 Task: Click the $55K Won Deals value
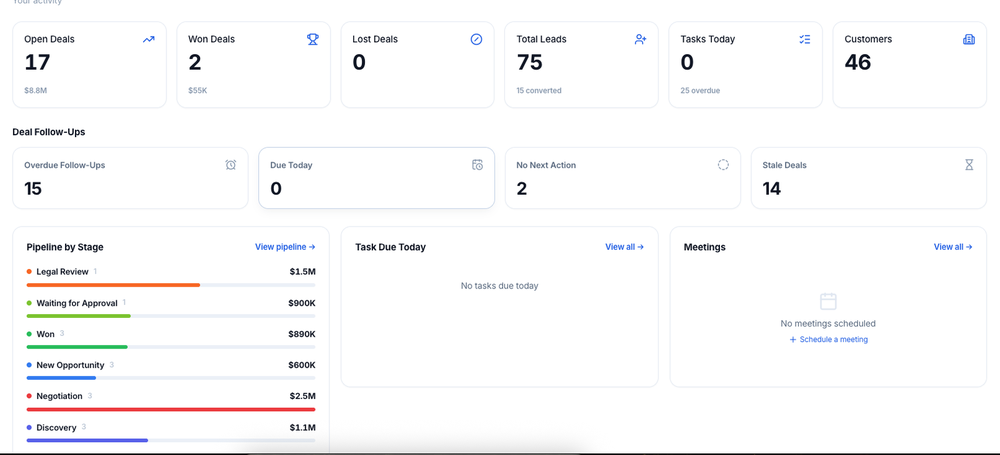point(198,91)
